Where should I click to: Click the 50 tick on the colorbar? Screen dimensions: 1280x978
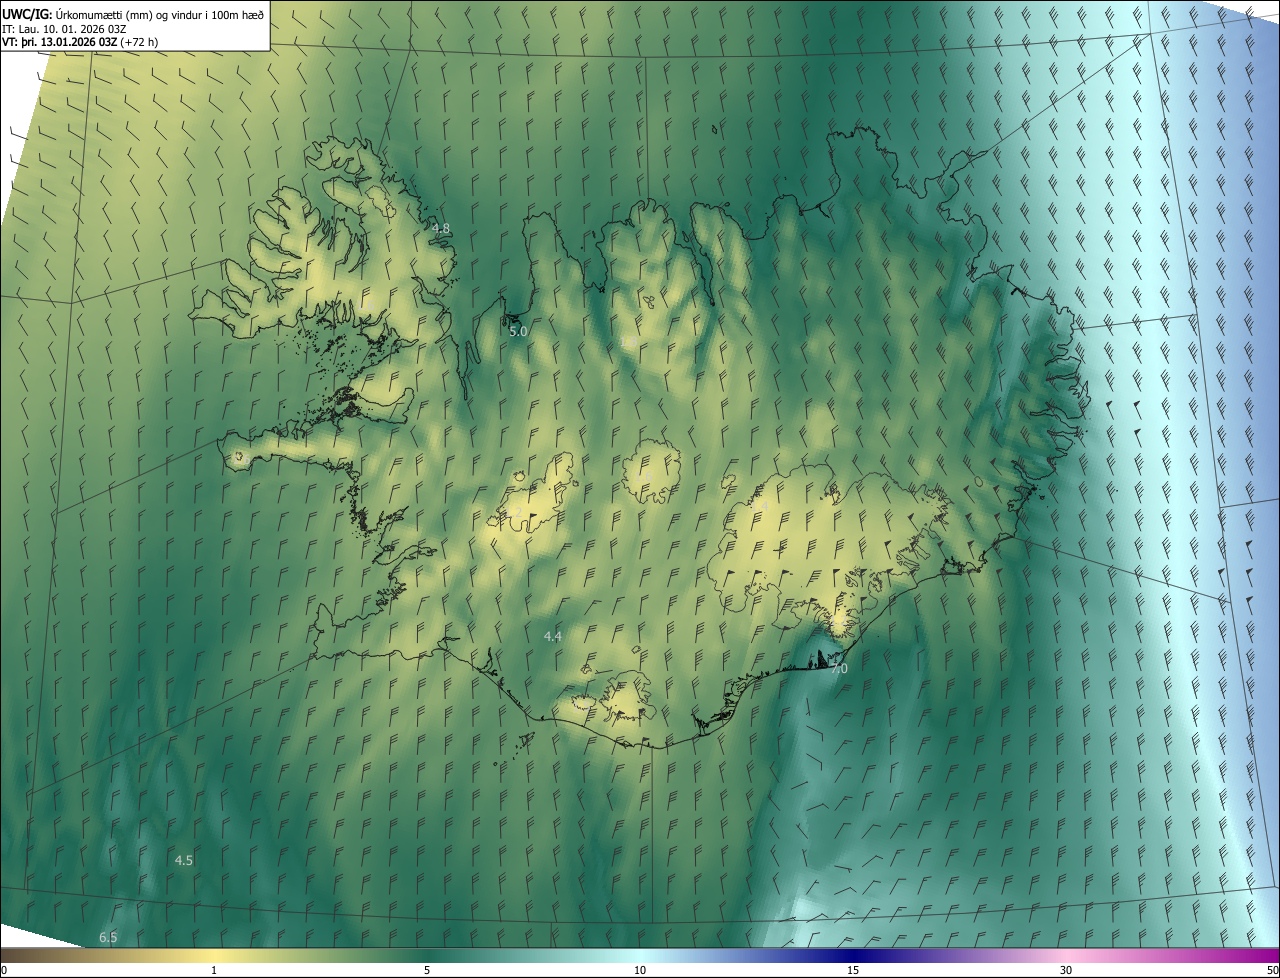click(x=1272, y=971)
